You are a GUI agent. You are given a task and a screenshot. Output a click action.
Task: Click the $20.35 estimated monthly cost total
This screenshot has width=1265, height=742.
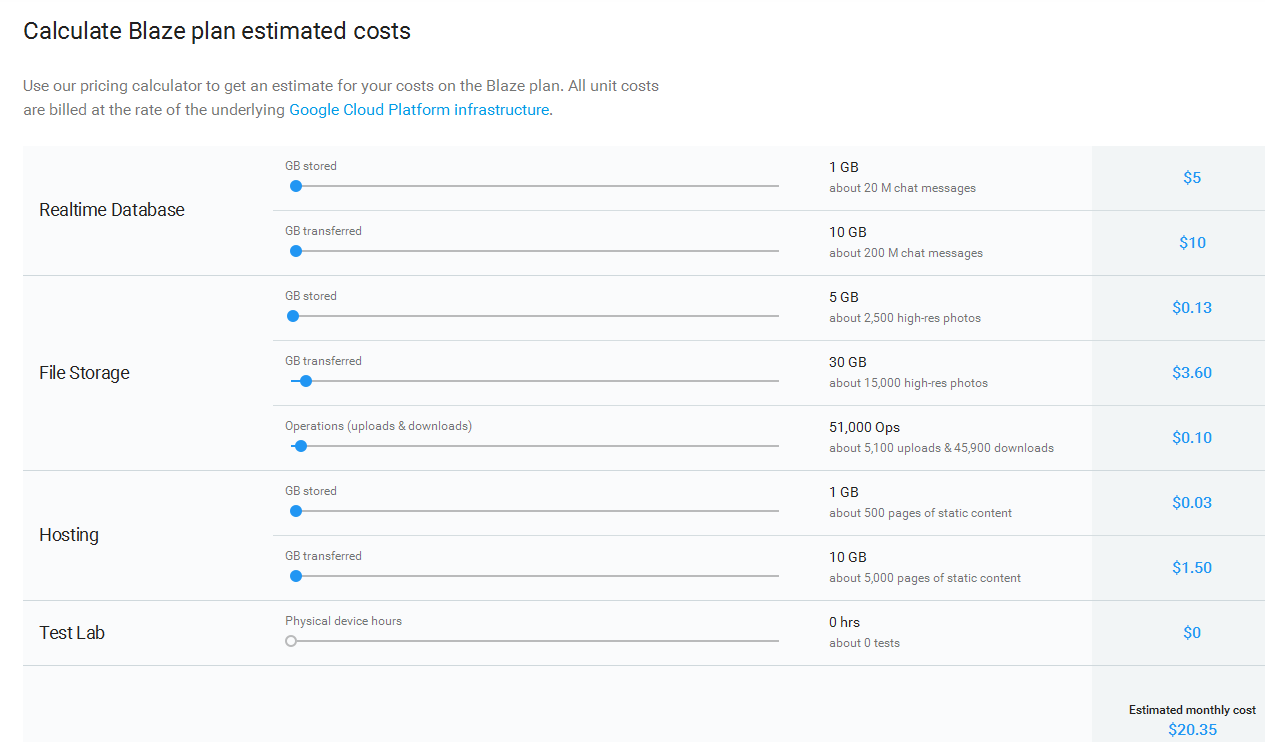click(1192, 730)
